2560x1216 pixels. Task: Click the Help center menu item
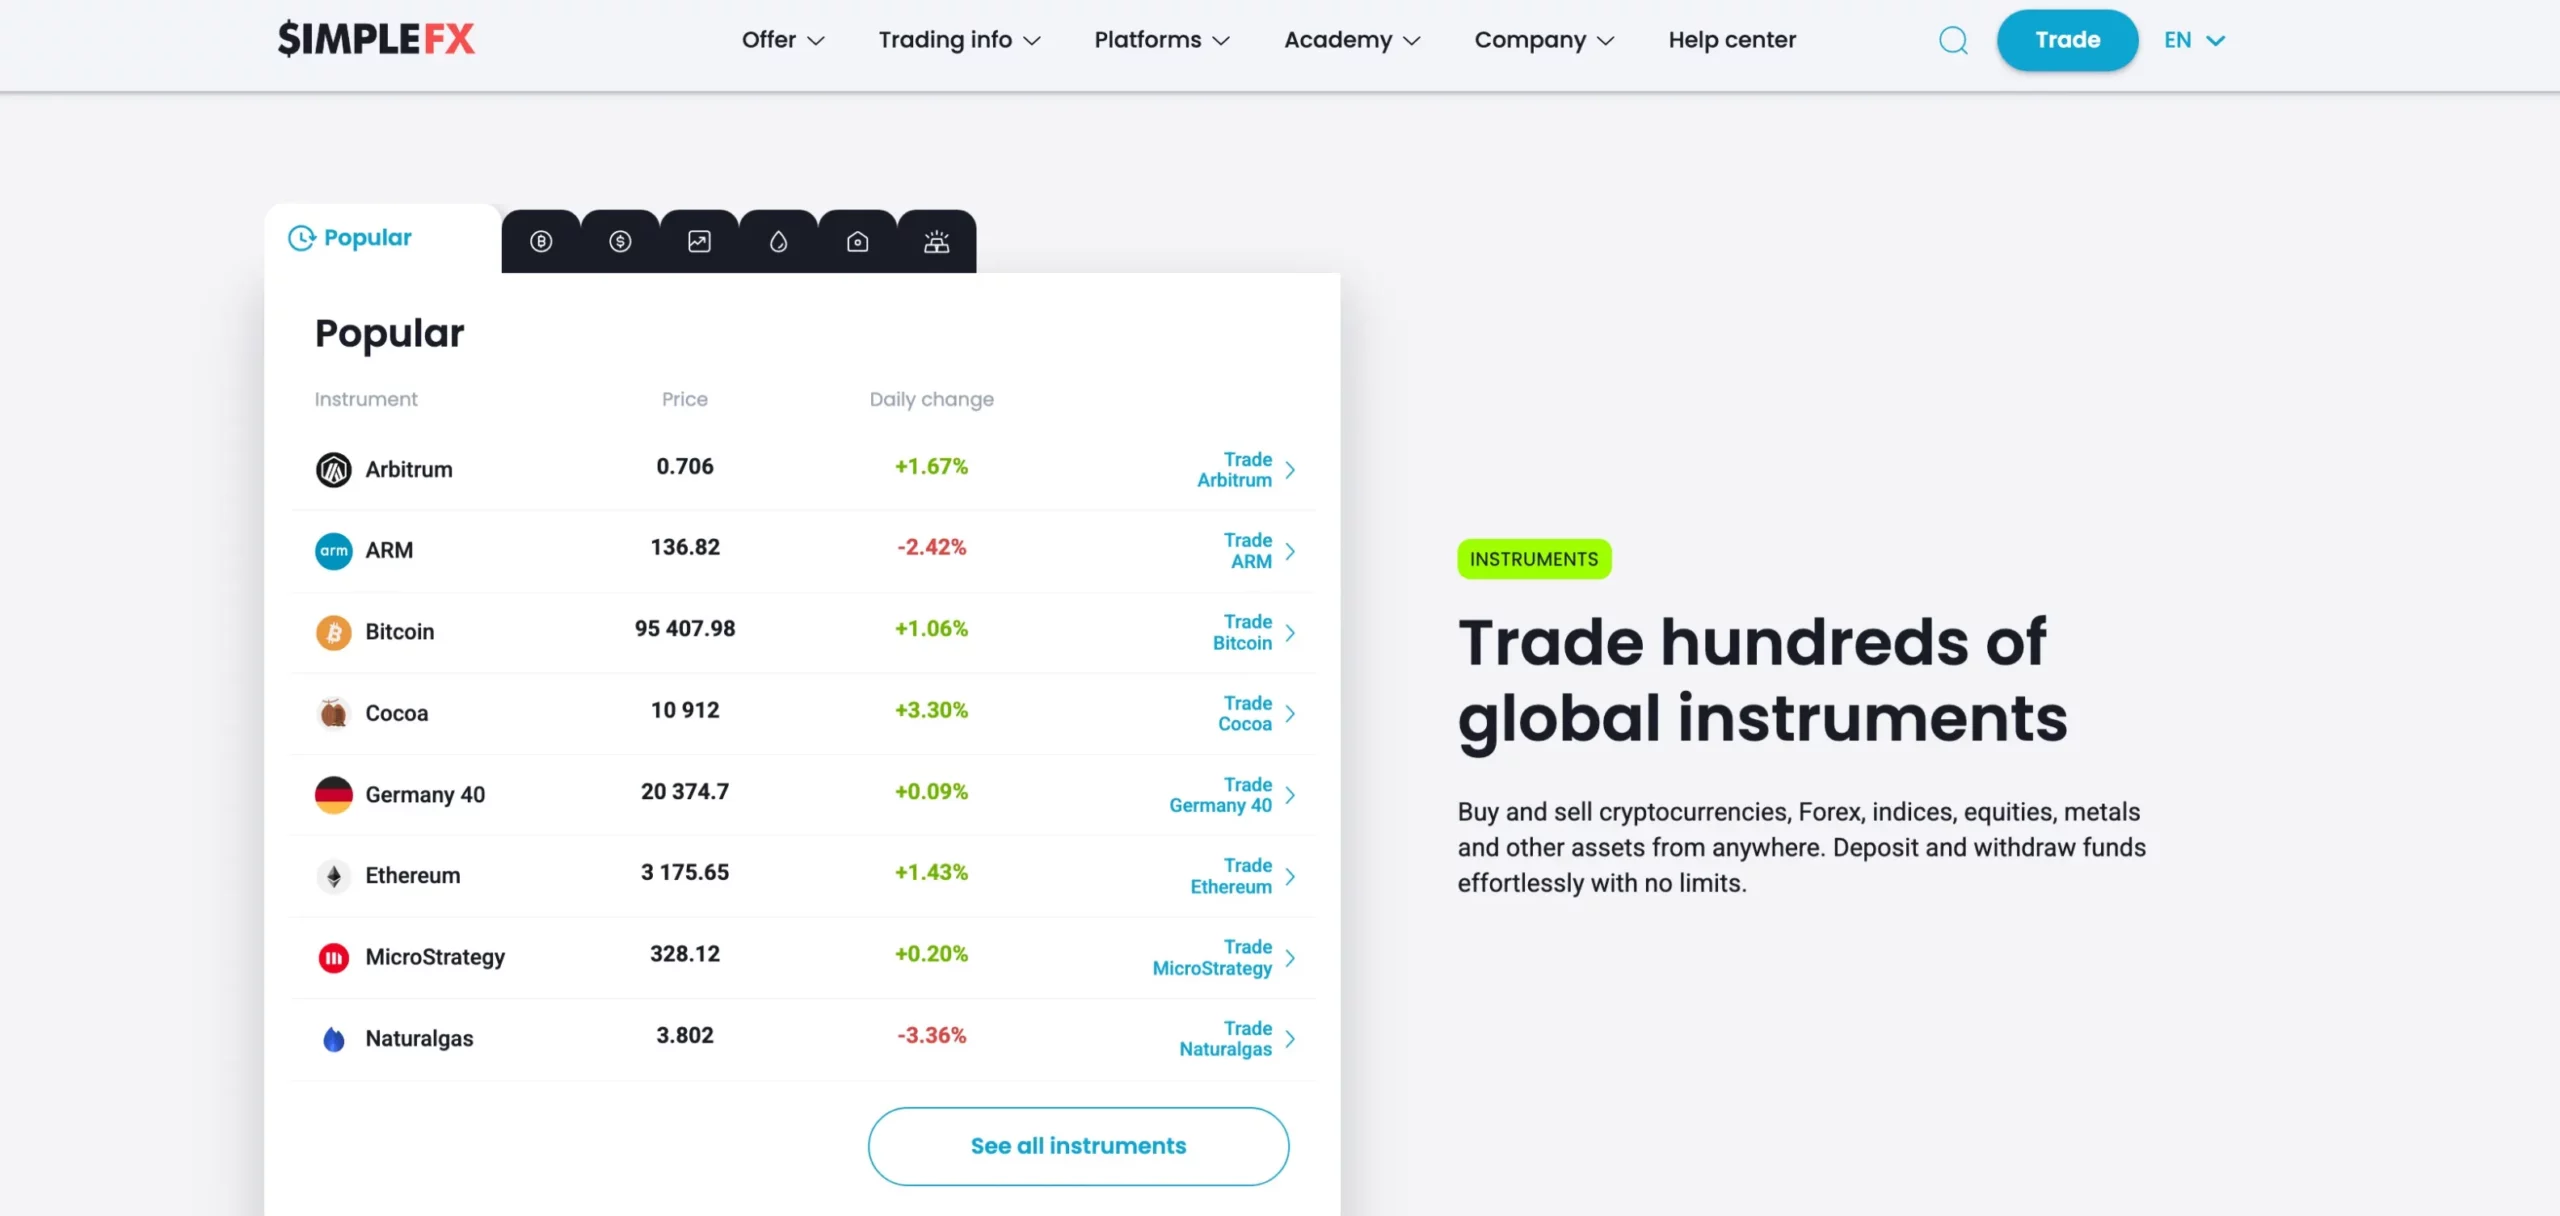1732,39
